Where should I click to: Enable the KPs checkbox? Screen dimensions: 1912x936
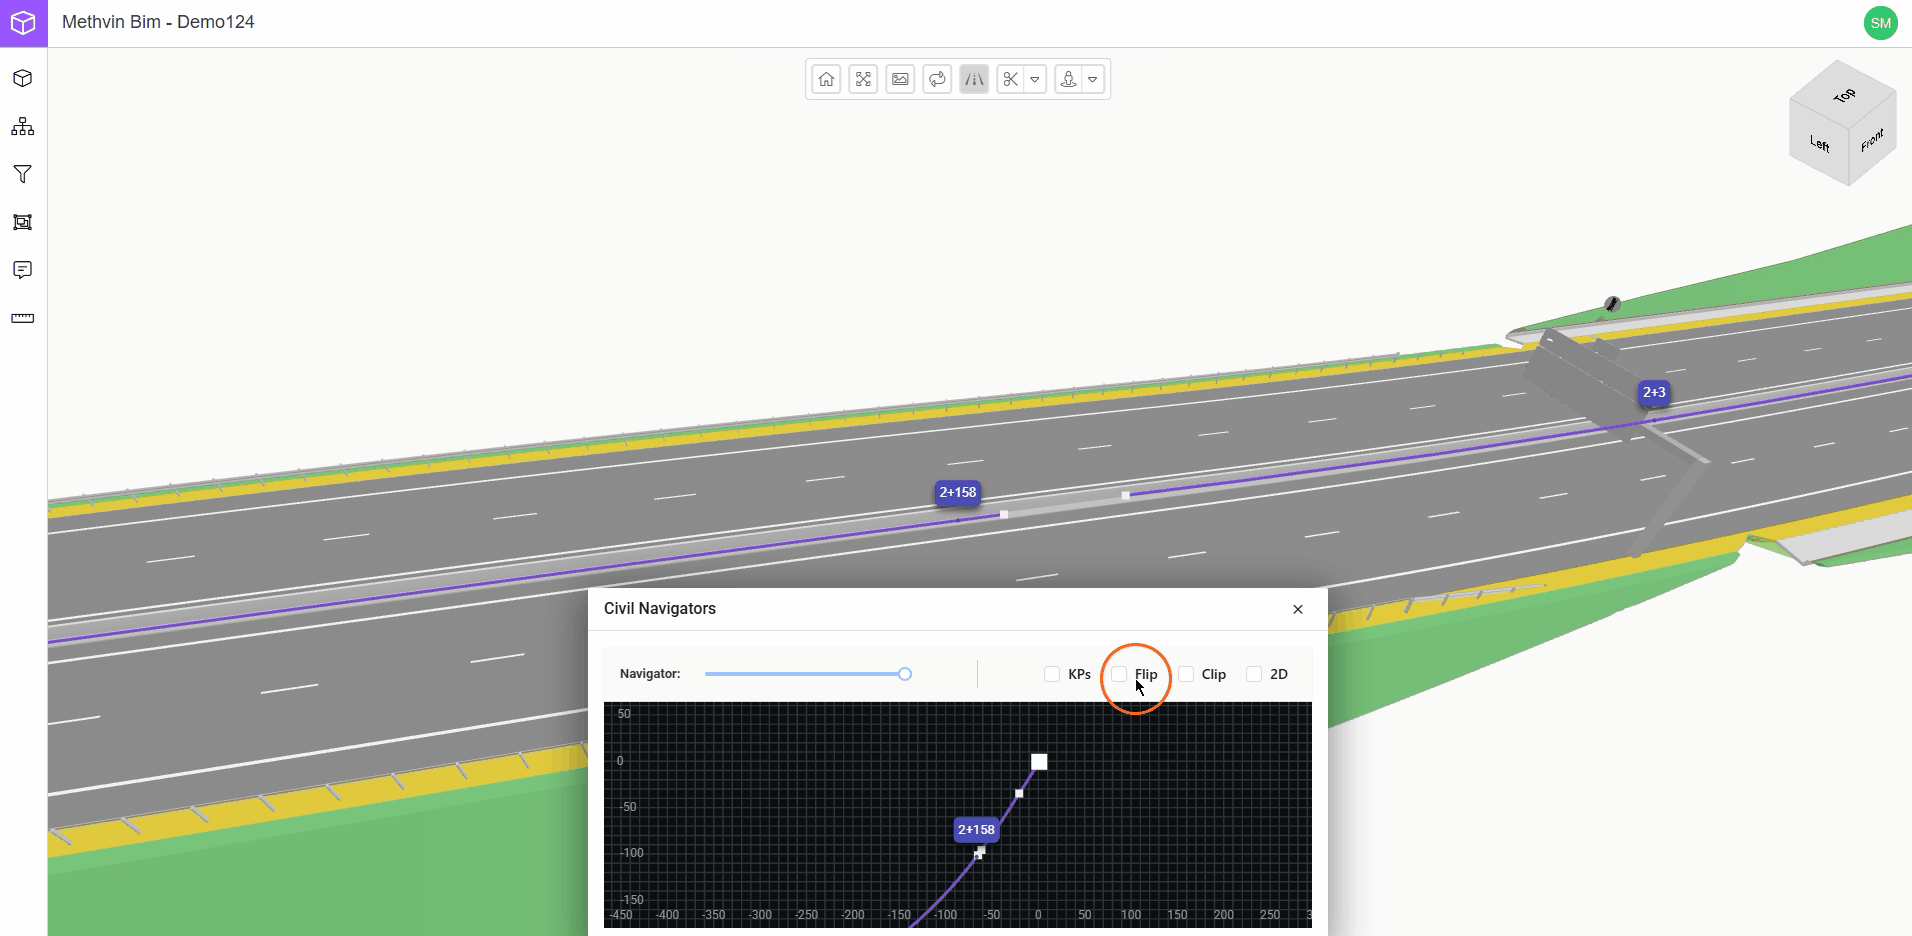[x=1052, y=674]
